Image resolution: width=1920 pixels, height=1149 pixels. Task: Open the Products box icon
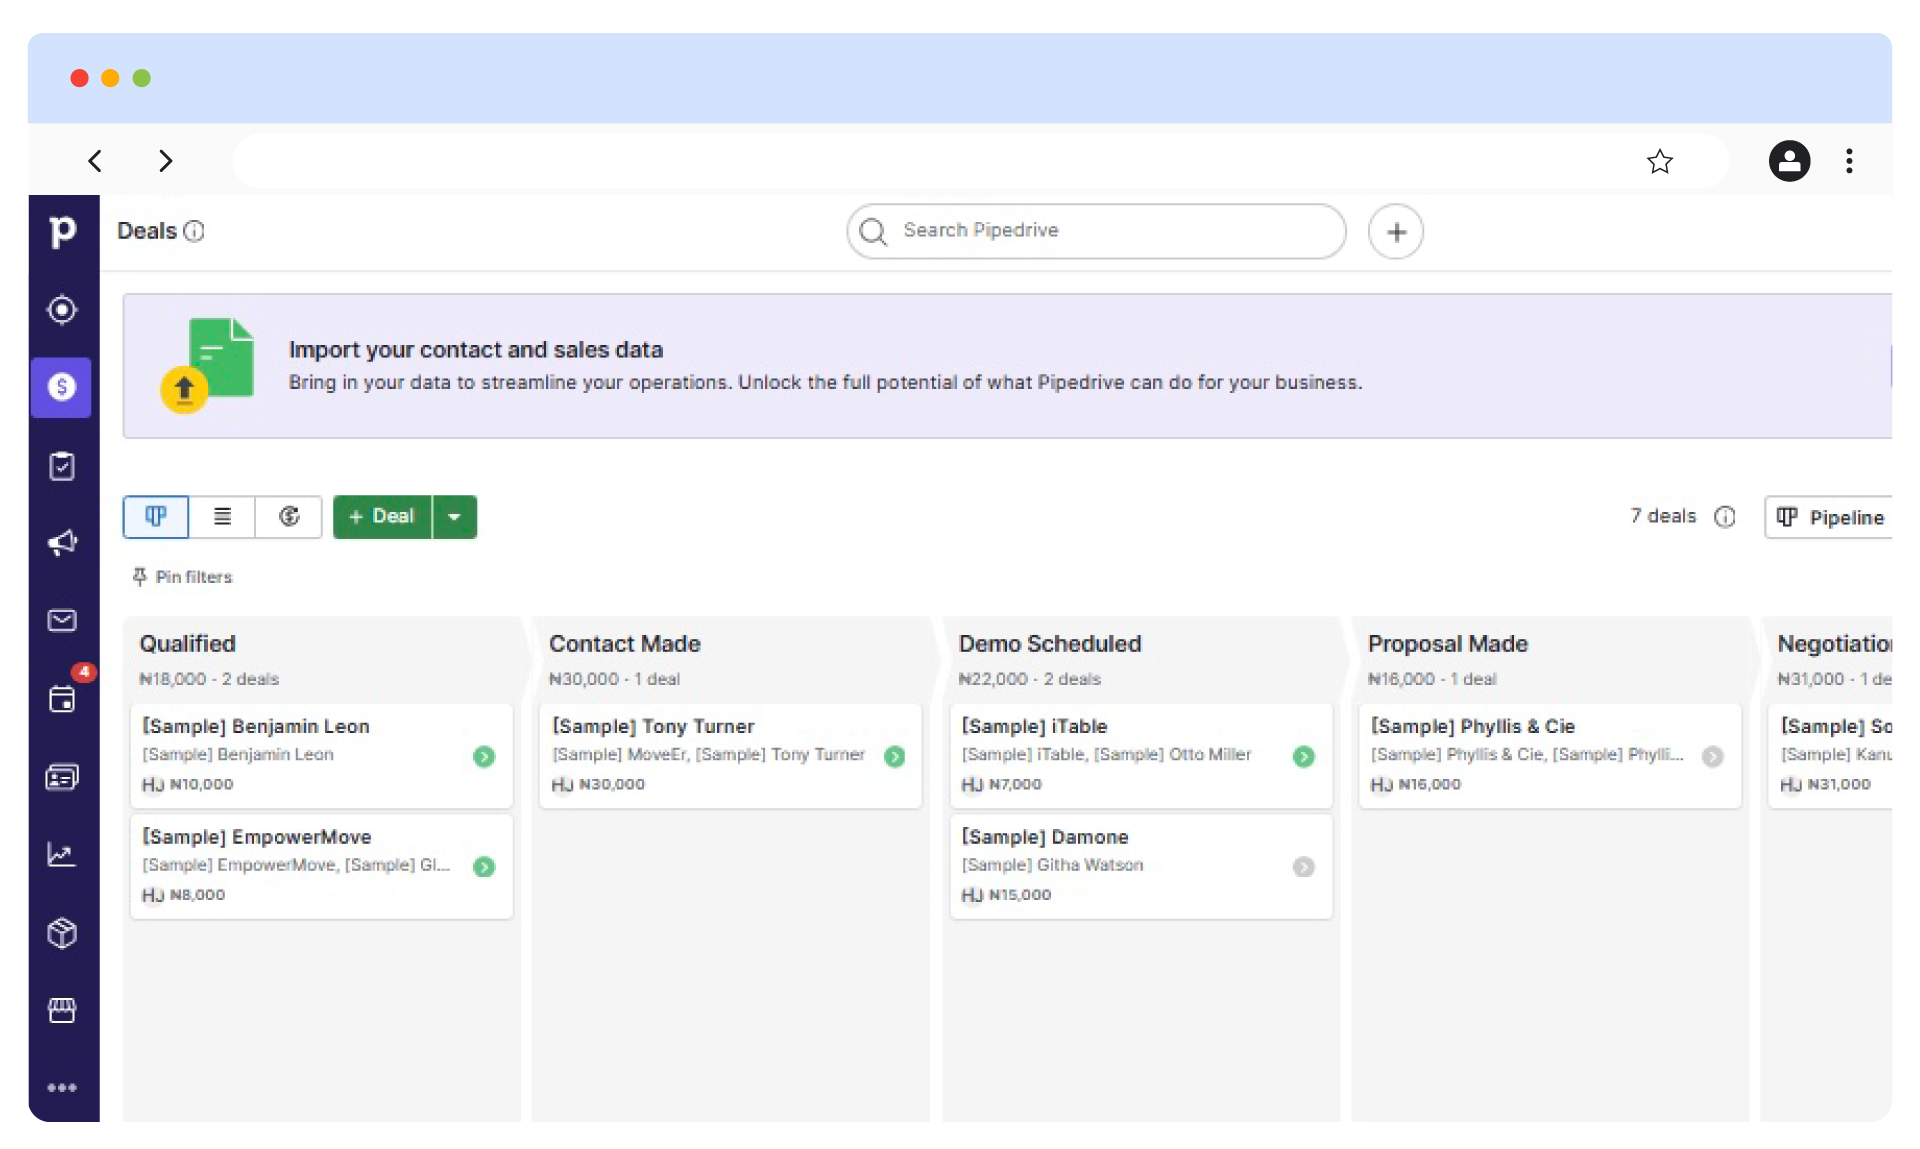62,933
